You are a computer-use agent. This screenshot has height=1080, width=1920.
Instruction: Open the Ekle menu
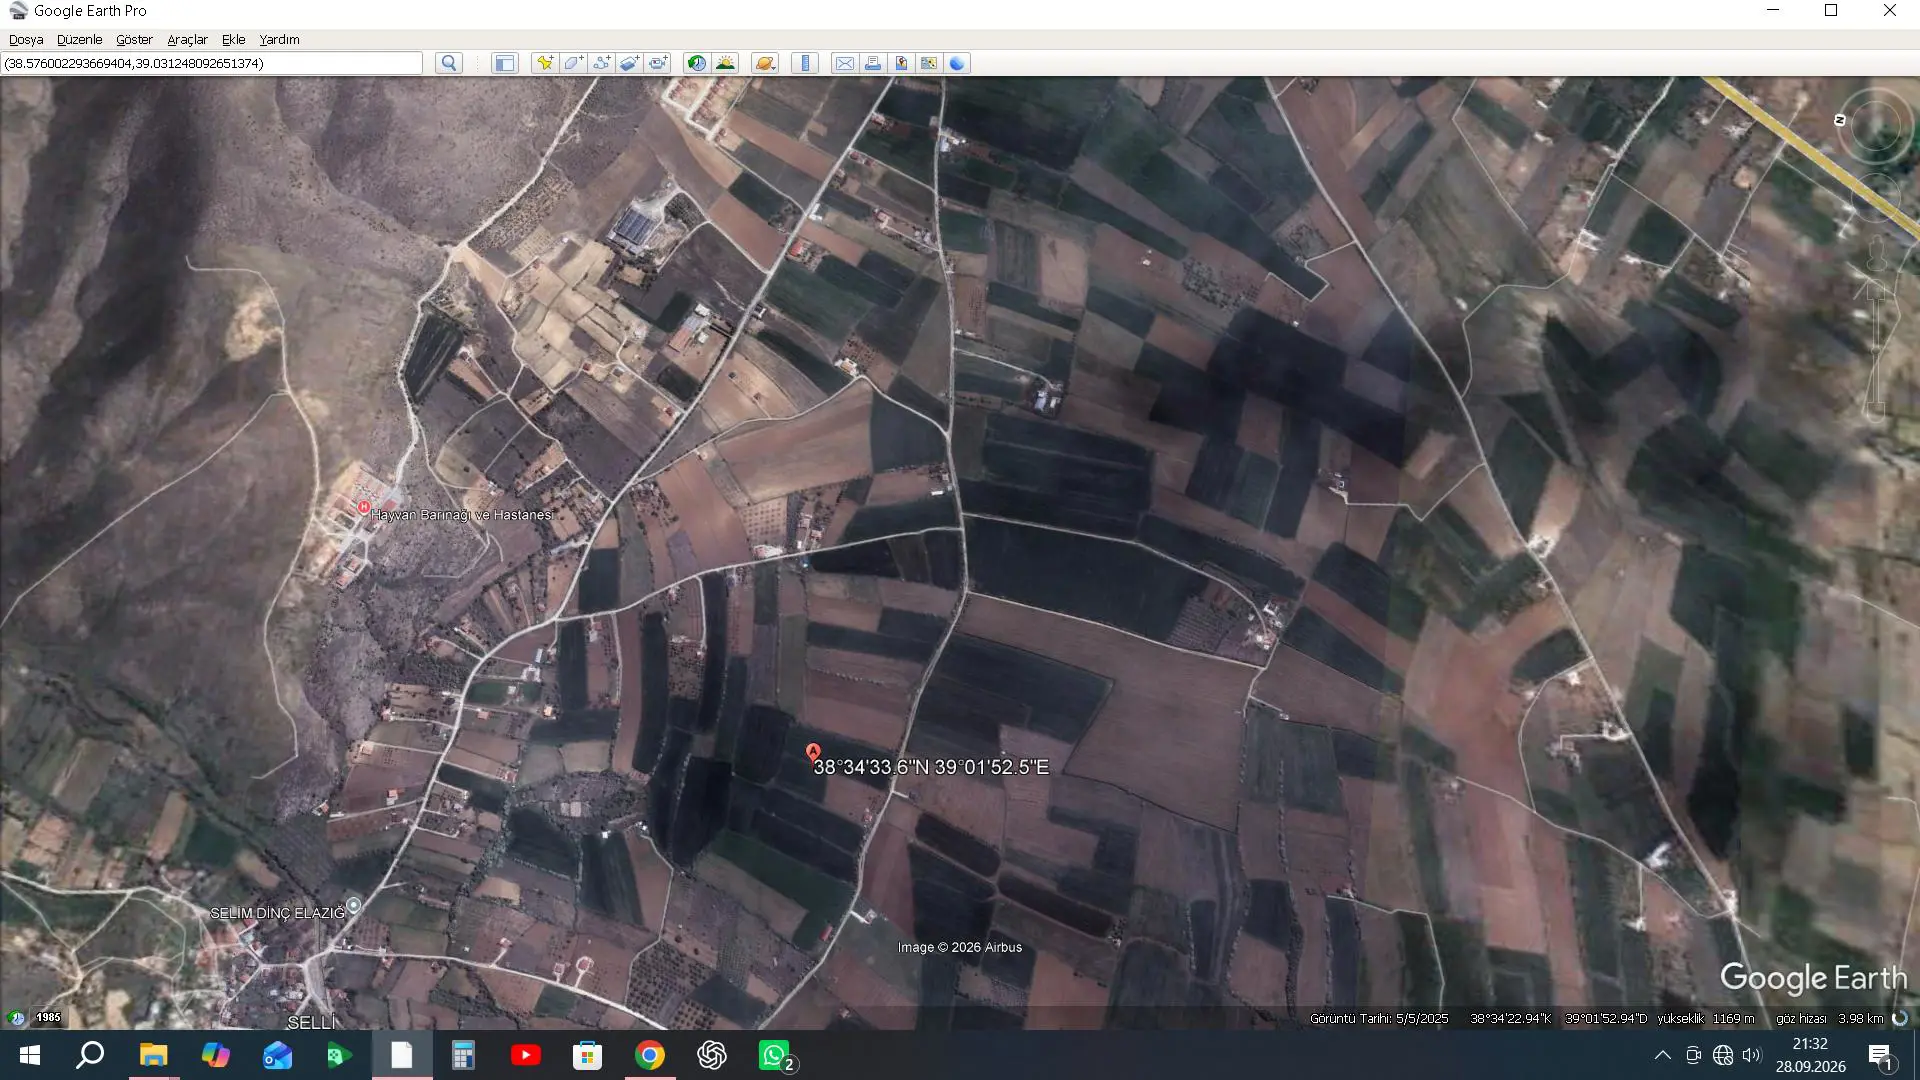point(233,39)
